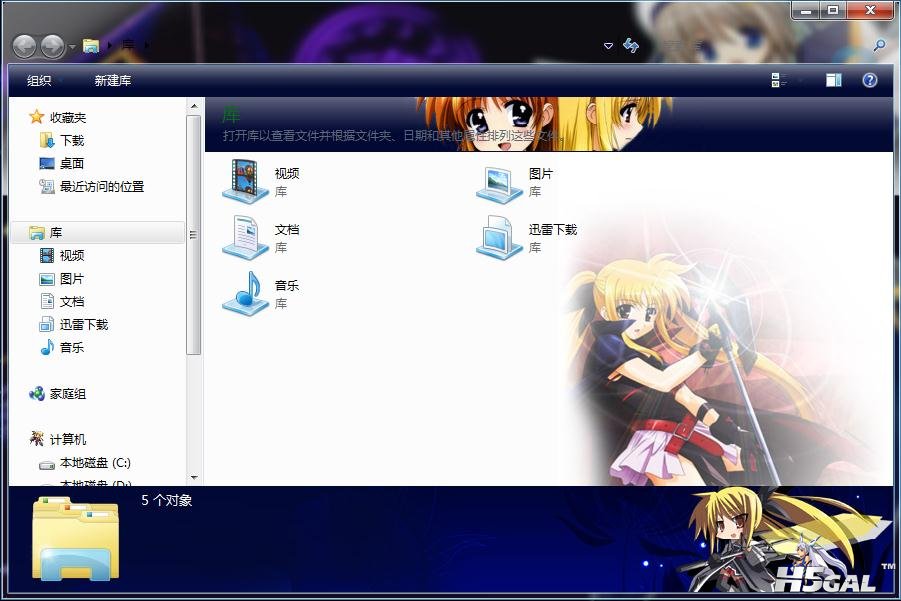Image resolution: width=901 pixels, height=601 pixels.
Task: Toggle the preview pane icon
Action: (834, 80)
